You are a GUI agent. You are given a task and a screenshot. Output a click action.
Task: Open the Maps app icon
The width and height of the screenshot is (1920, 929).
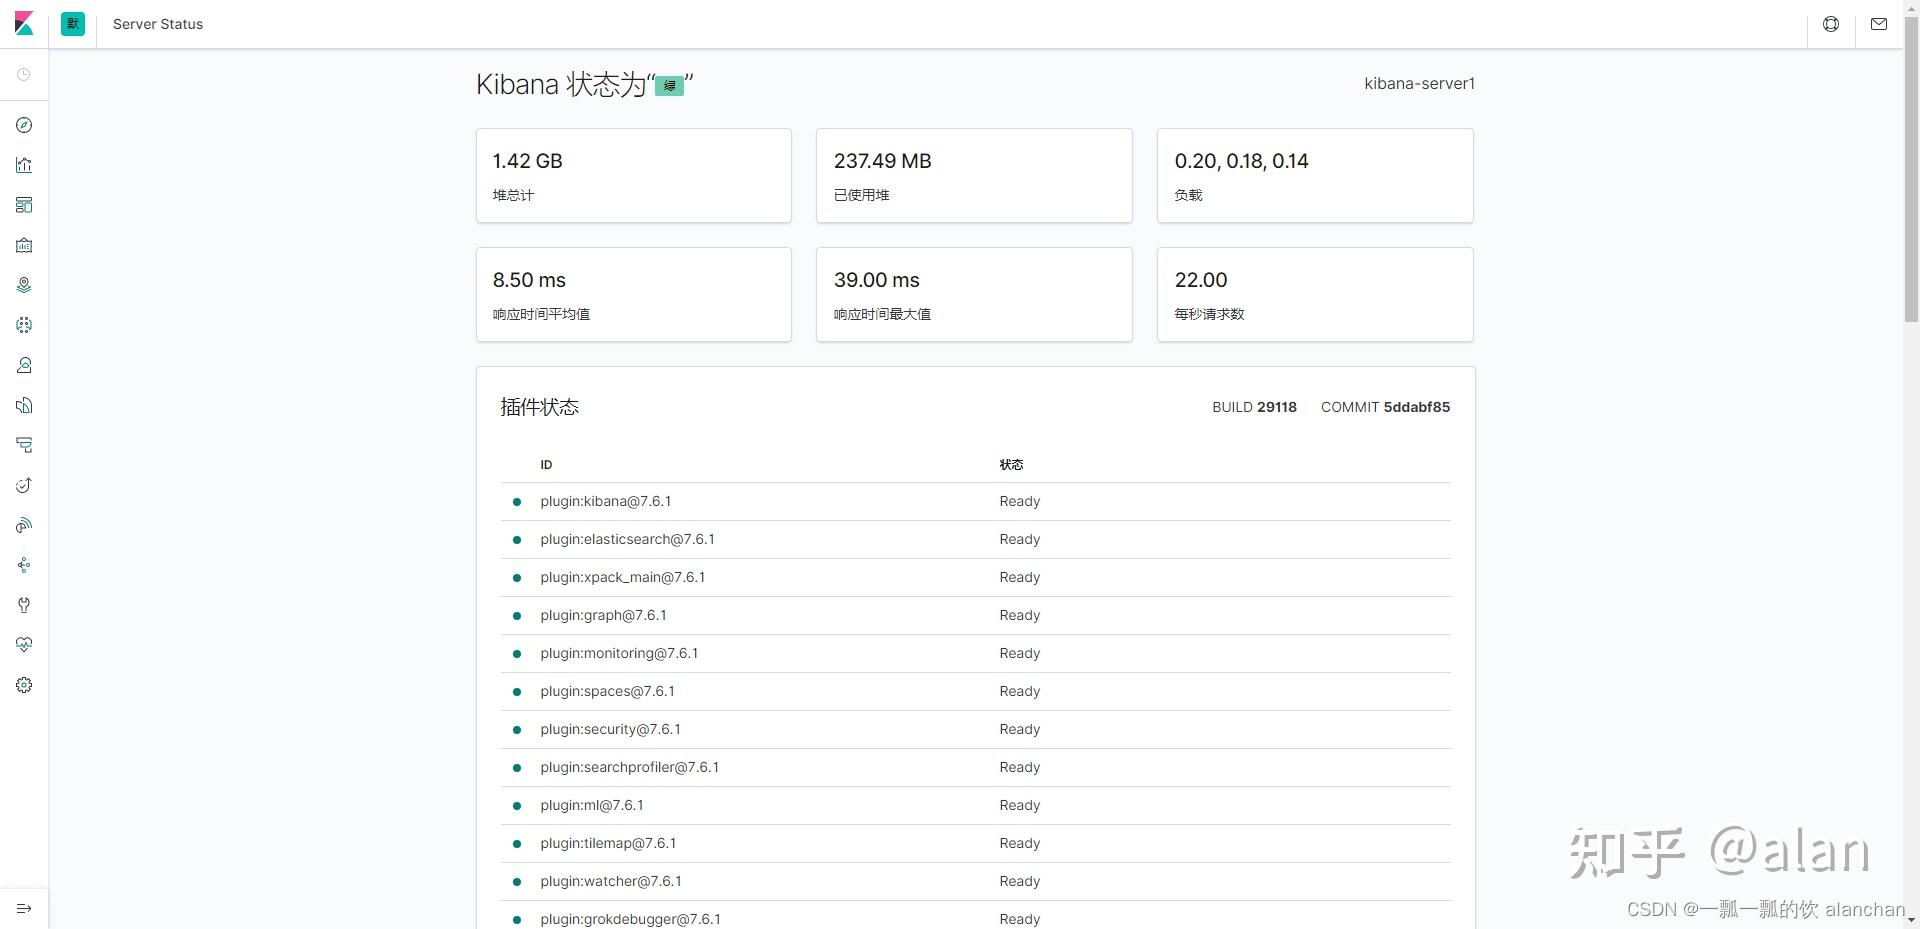(x=23, y=285)
